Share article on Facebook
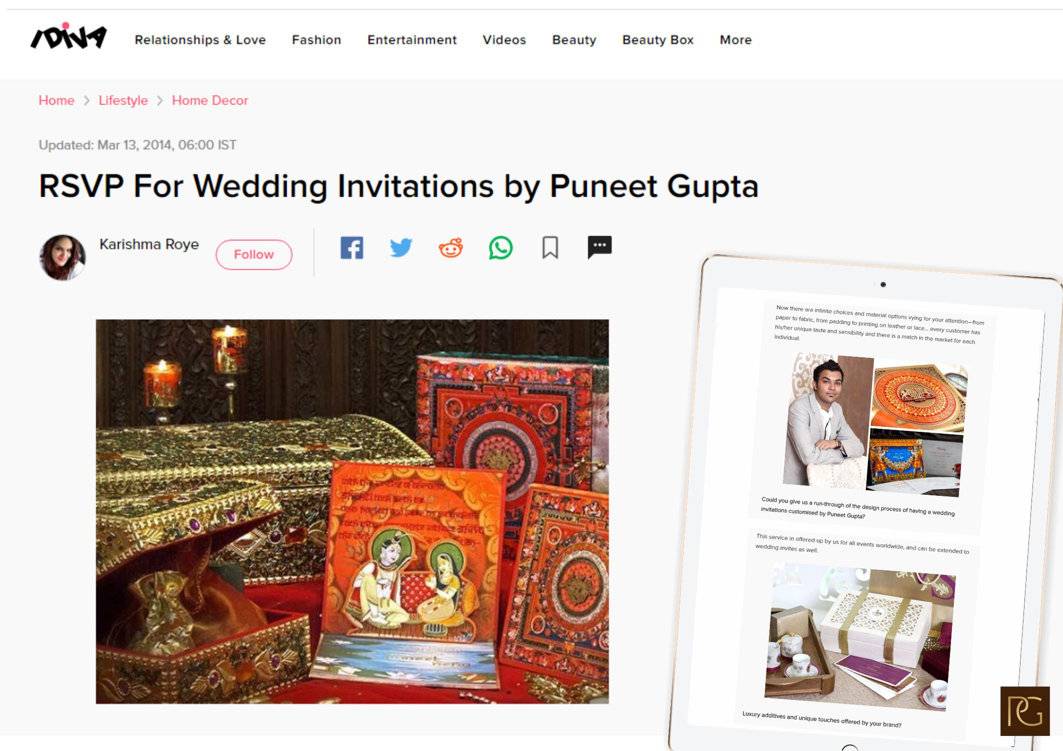The image size is (1063, 751). click(x=351, y=248)
